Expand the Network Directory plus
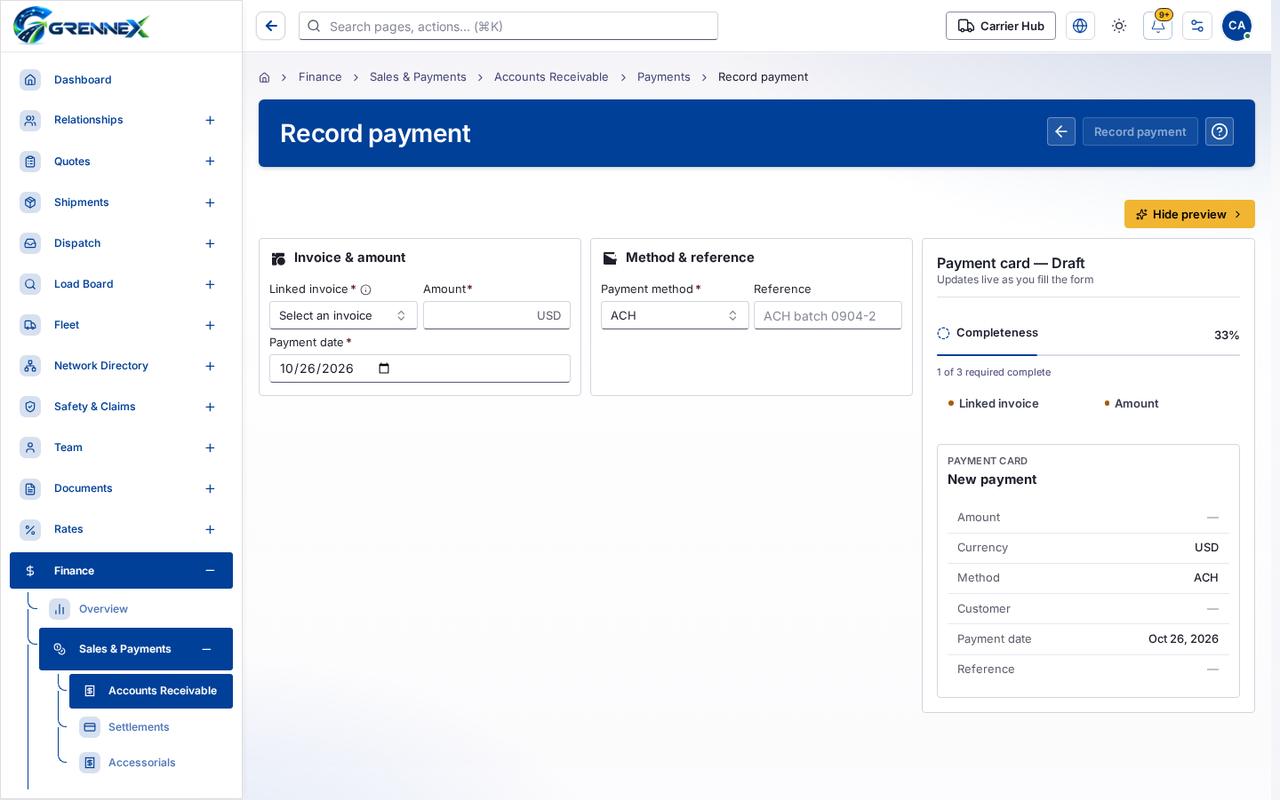 (x=210, y=366)
